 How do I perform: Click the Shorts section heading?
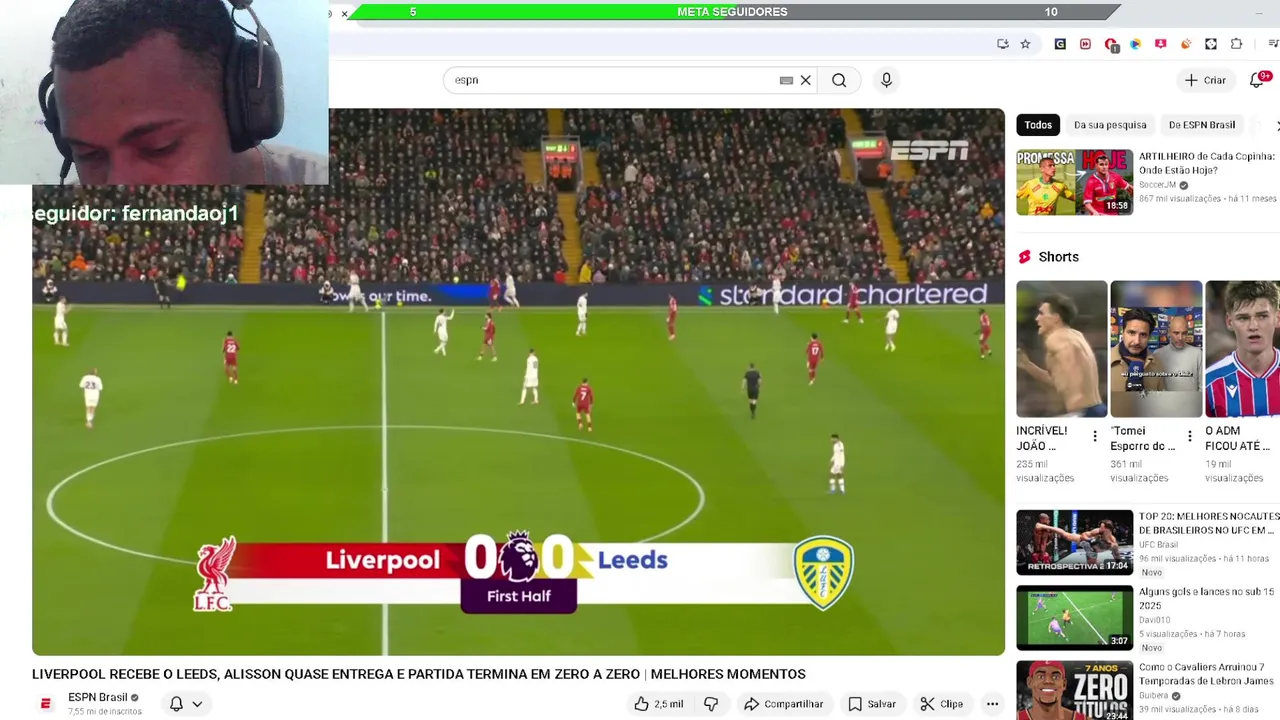click(x=1058, y=257)
